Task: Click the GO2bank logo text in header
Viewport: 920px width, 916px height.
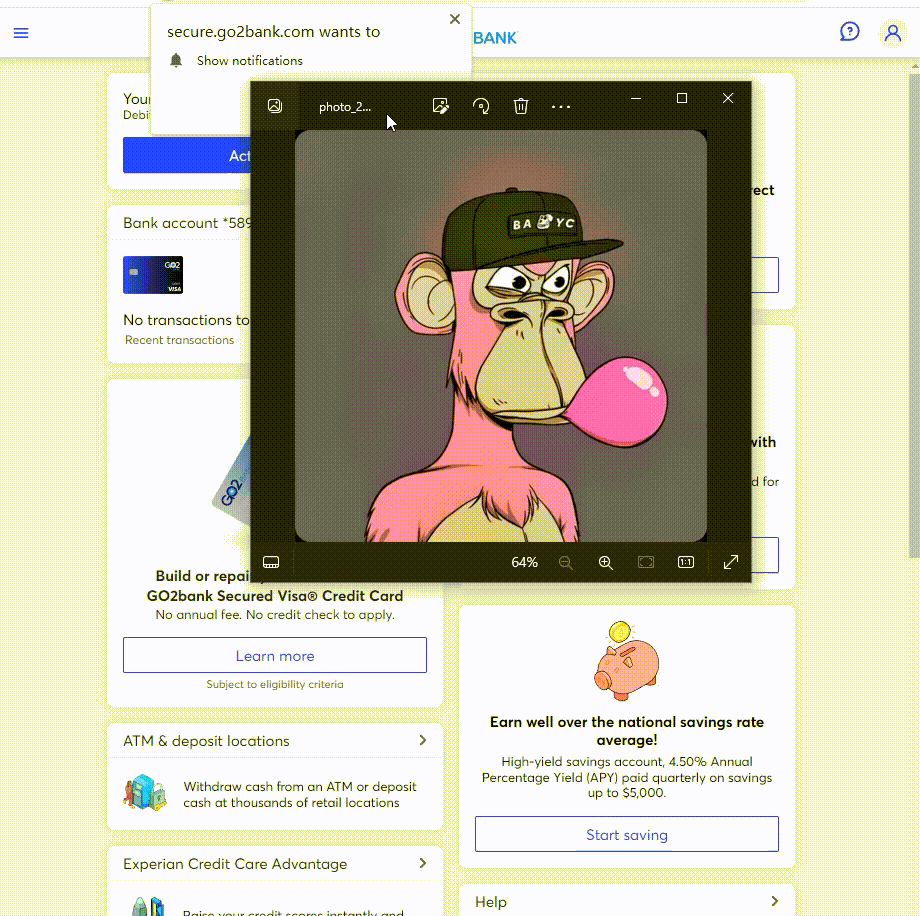Action: (x=495, y=38)
